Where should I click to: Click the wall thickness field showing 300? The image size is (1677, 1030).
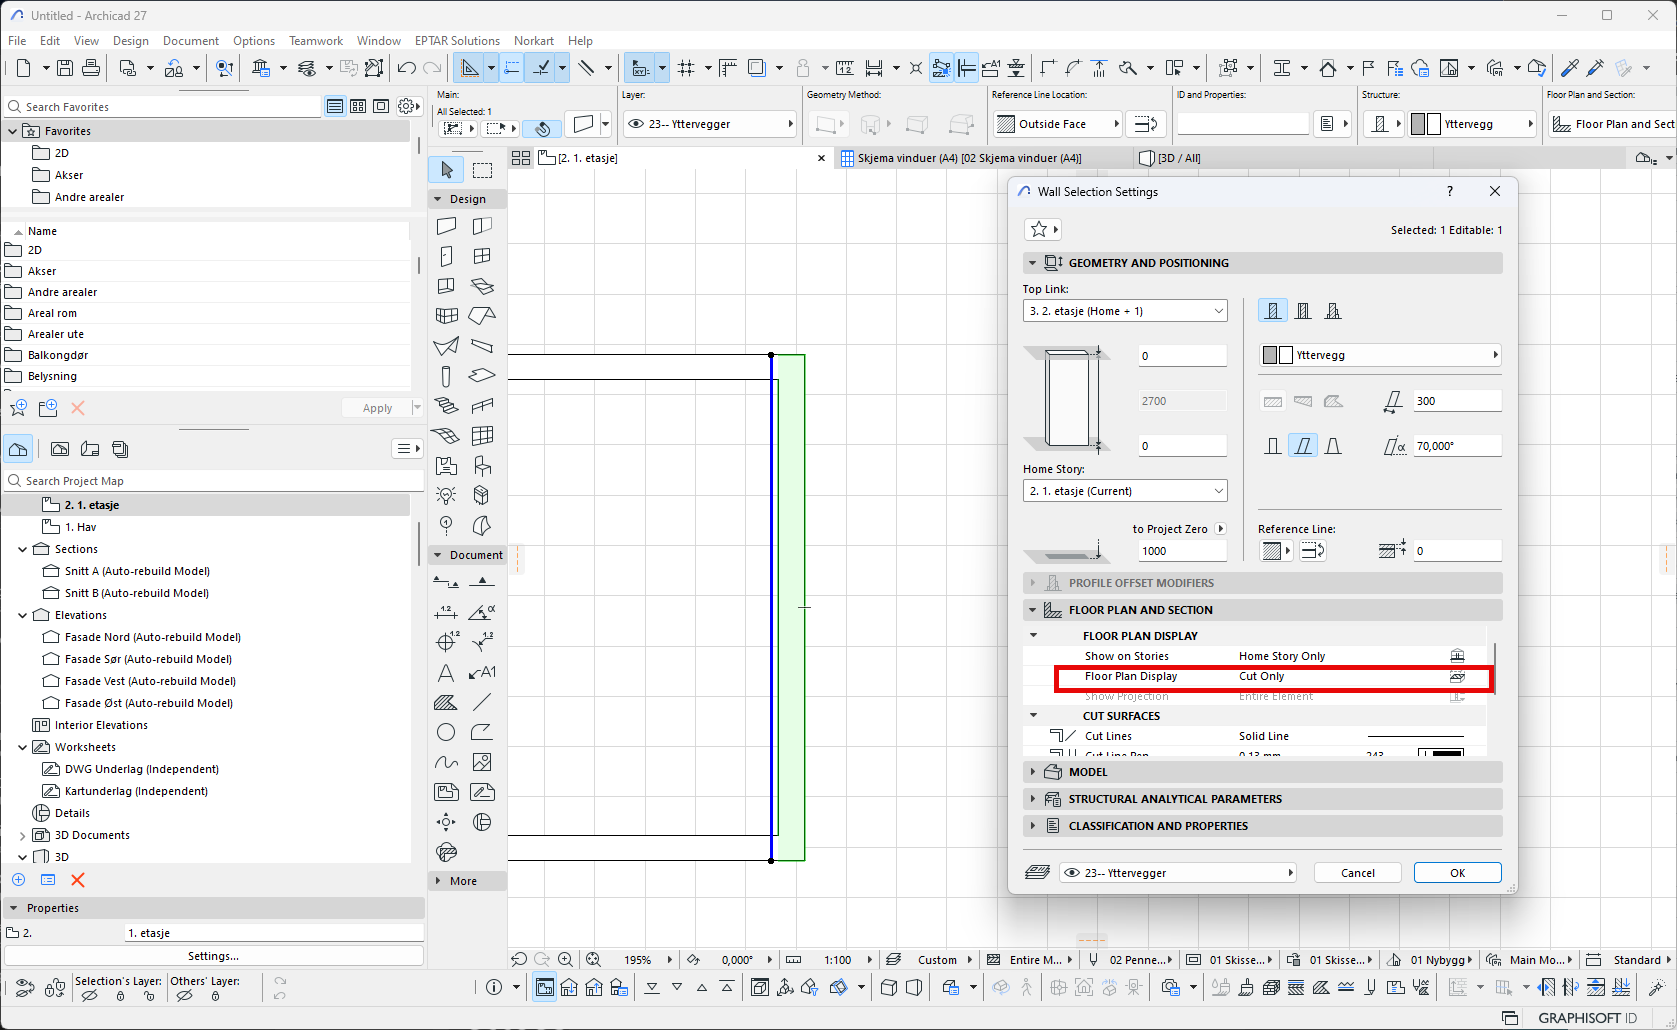[x=1456, y=401]
